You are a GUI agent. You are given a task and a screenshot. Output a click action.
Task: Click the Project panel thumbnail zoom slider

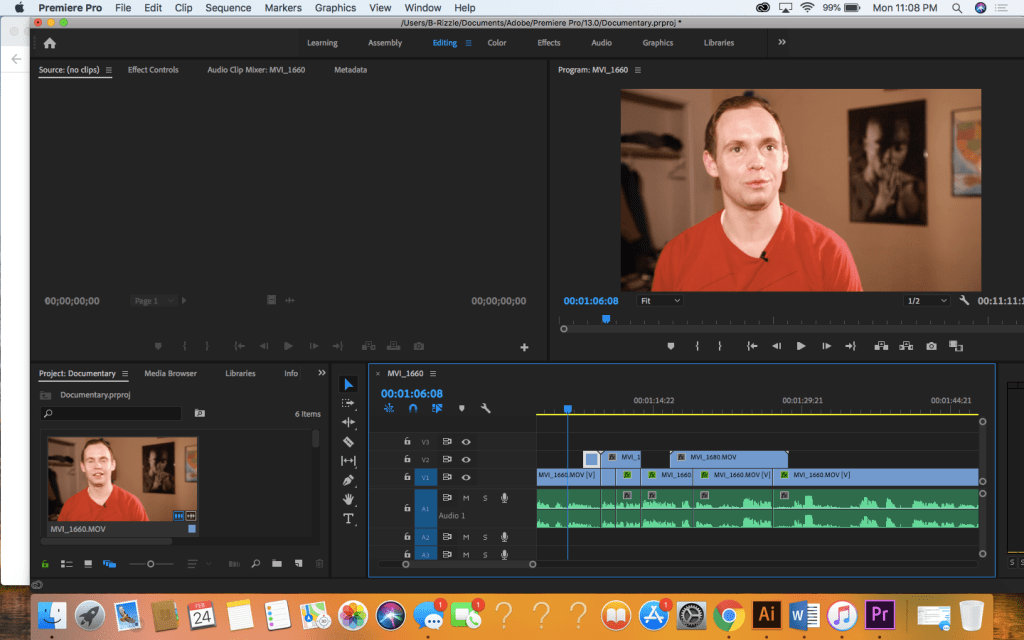[x=151, y=564]
